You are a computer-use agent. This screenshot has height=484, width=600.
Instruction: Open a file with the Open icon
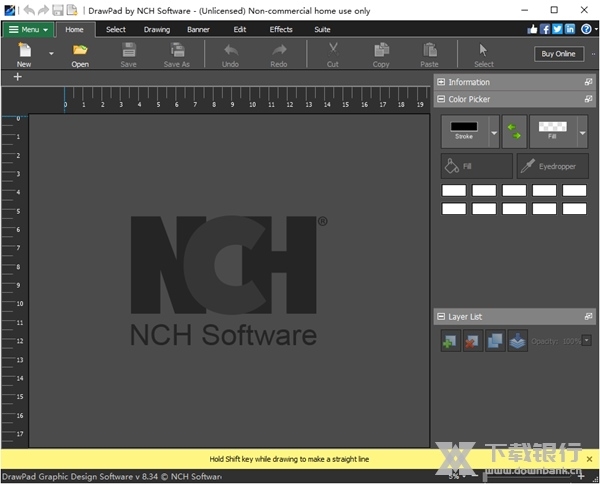(80, 52)
